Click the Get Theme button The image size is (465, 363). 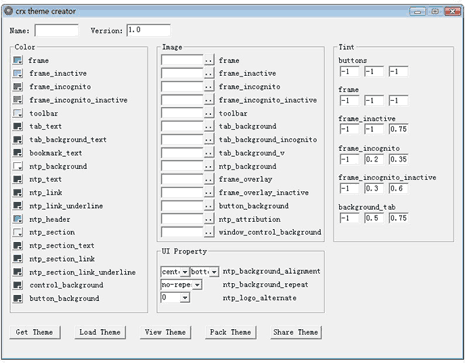[x=35, y=332]
